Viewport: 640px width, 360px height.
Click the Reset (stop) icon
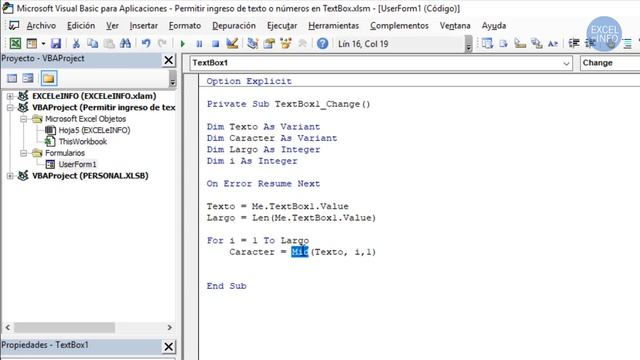(216, 44)
